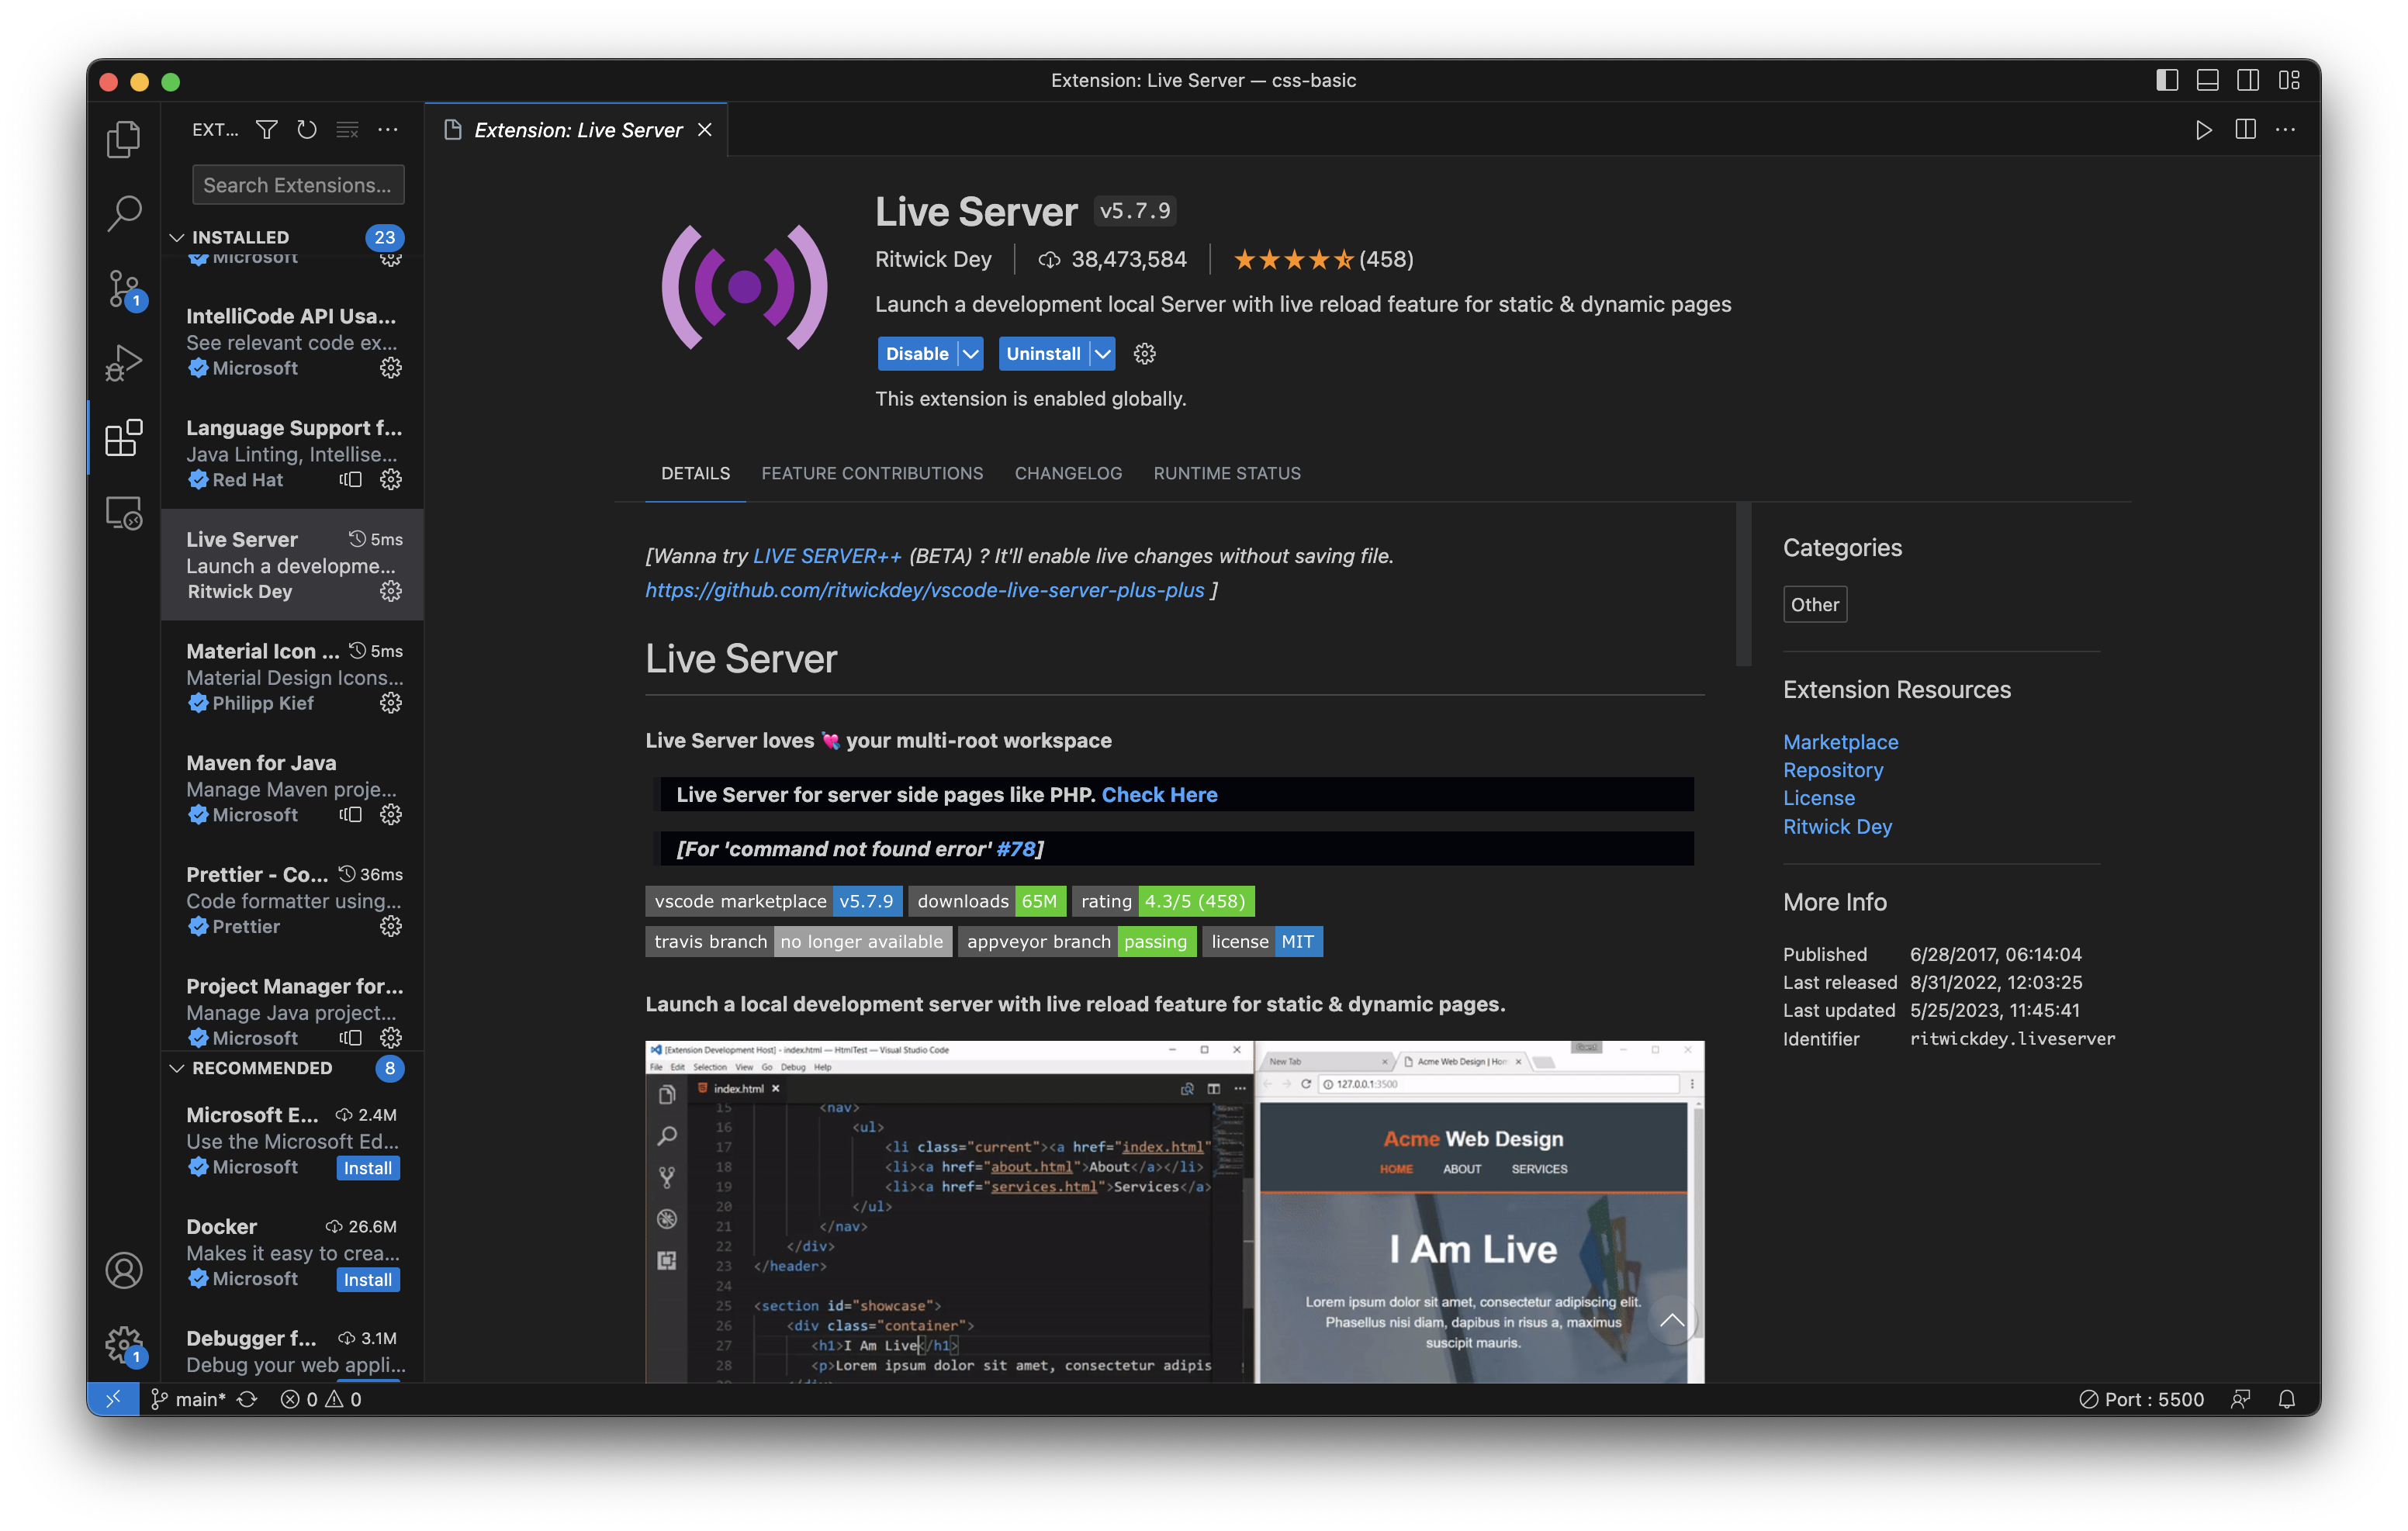The height and width of the screenshot is (1531, 2408).
Task: Open the Uninstall button dropdown arrow
Action: click(x=1102, y=354)
